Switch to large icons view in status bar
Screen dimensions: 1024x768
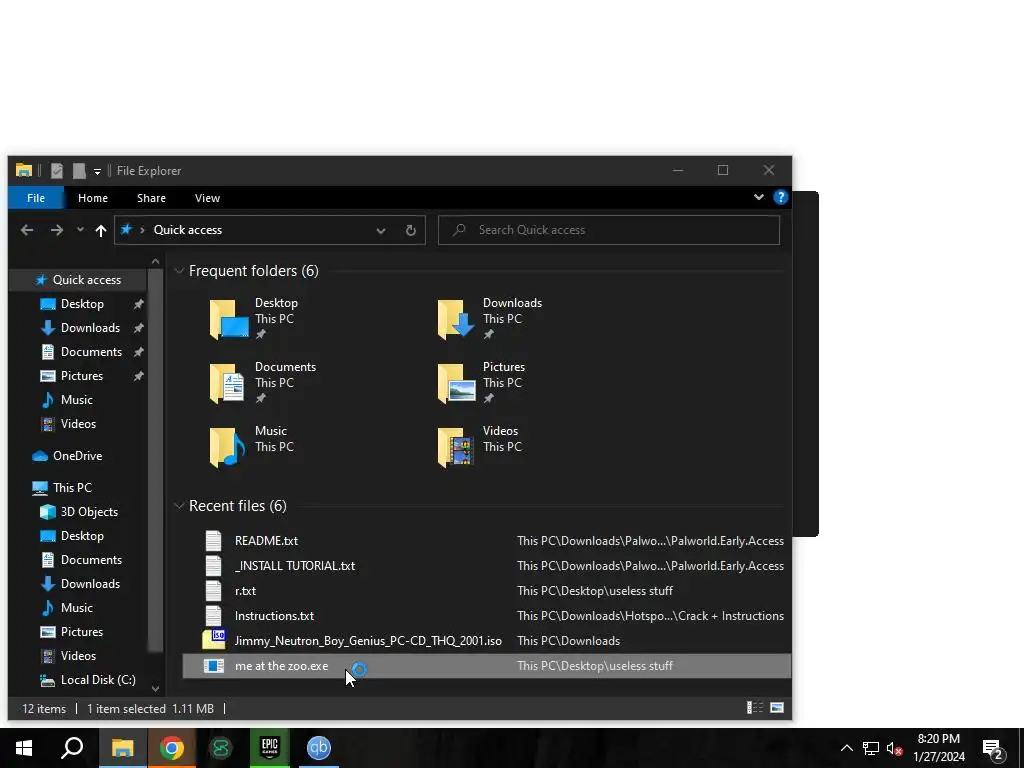pyautogui.click(x=777, y=708)
